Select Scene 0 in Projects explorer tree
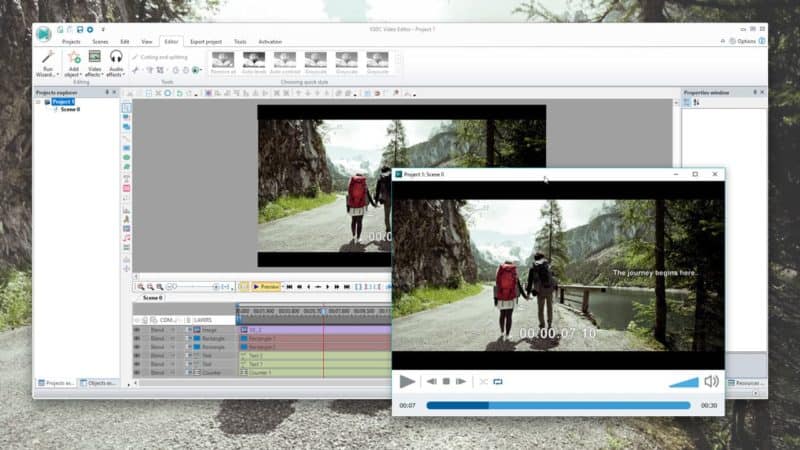The width and height of the screenshot is (800, 450). [x=70, y=109]
